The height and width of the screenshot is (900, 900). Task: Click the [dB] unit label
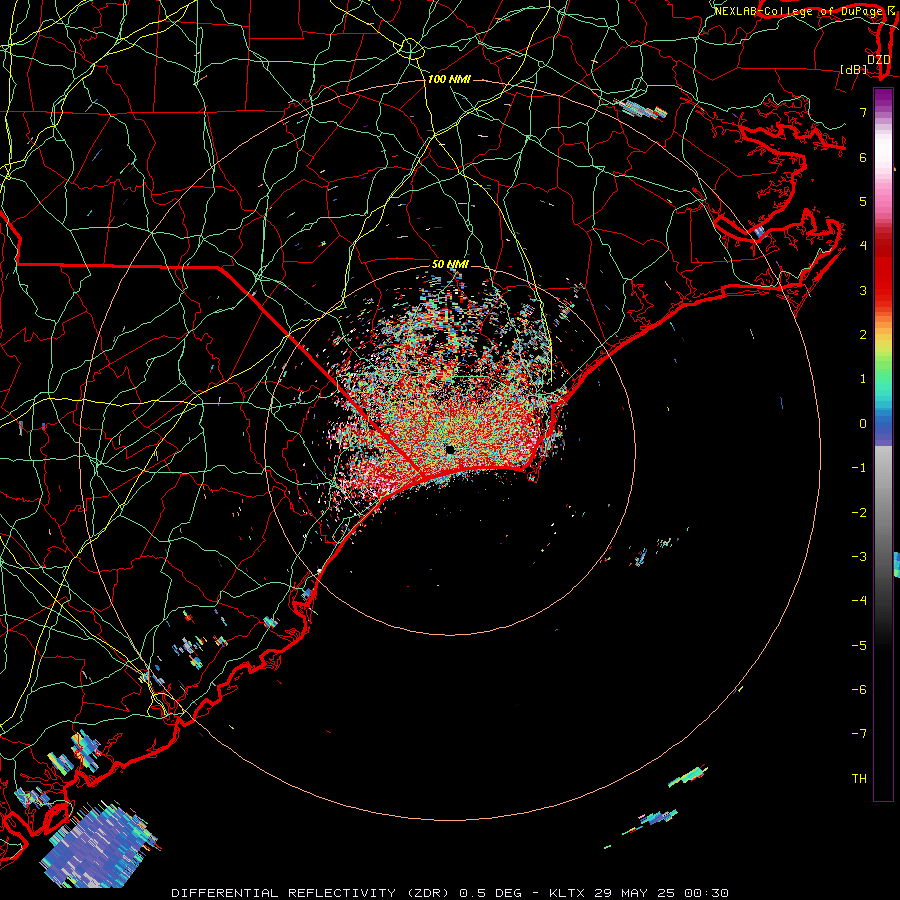click(x=854, y=69)
